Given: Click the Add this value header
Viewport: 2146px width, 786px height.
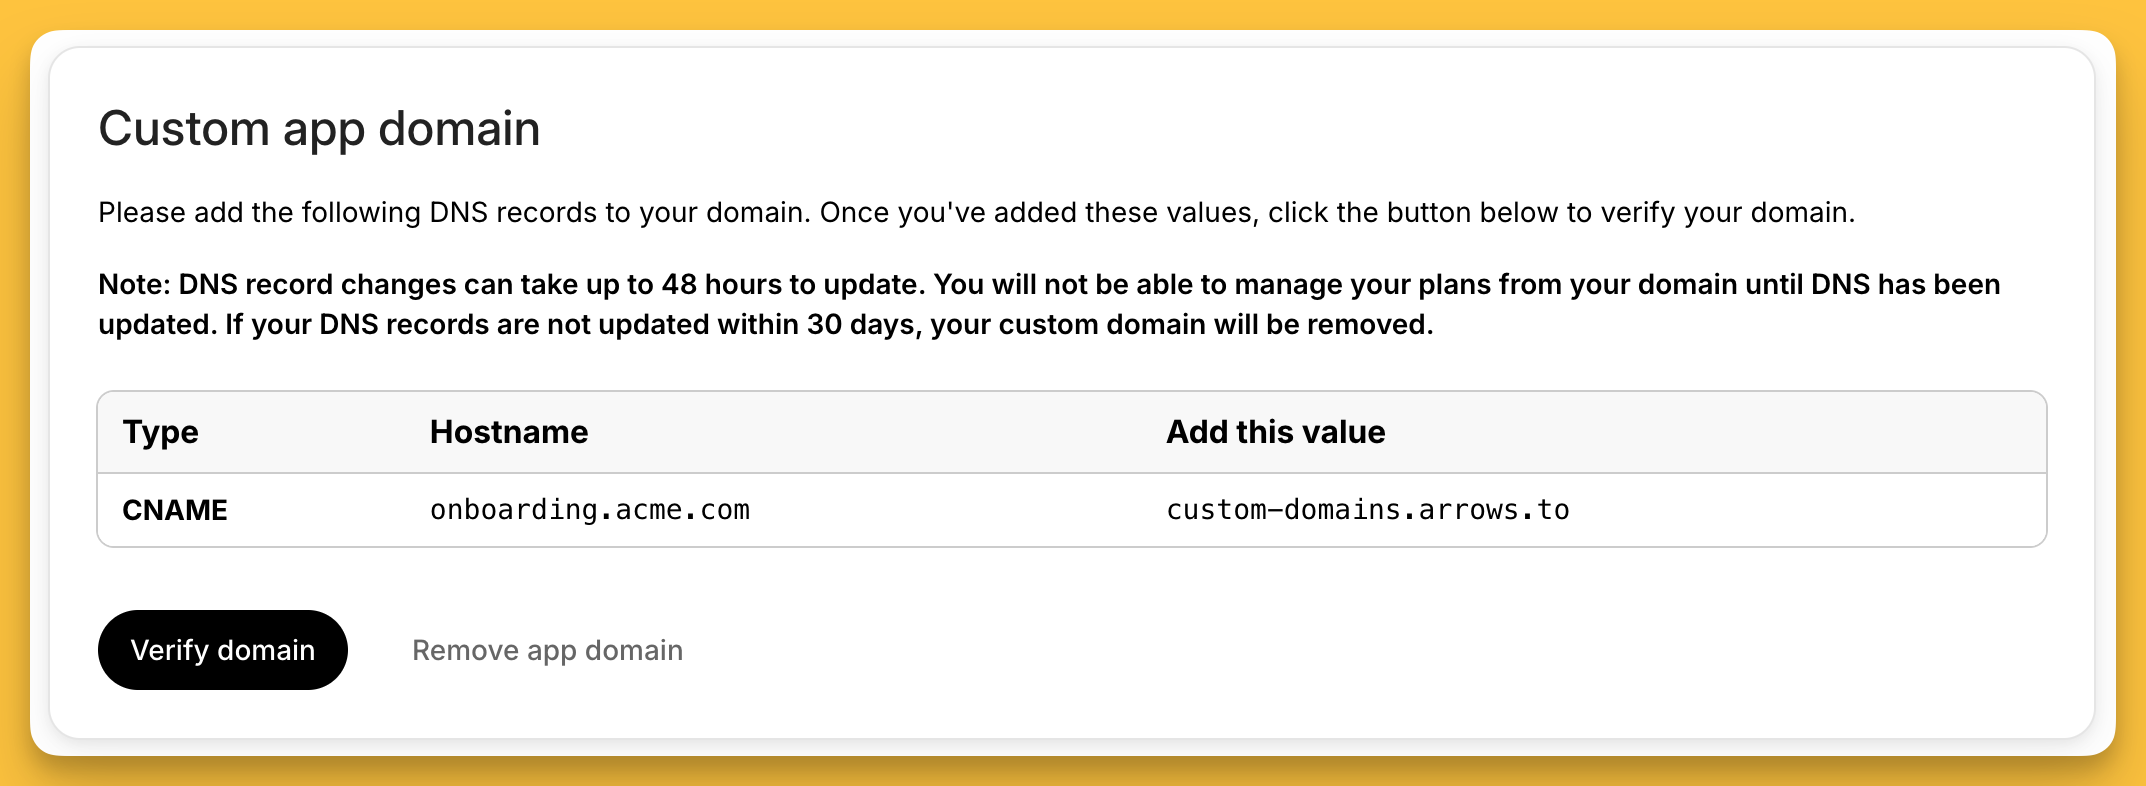Looking at the screenshot, I should point(1275,432).
